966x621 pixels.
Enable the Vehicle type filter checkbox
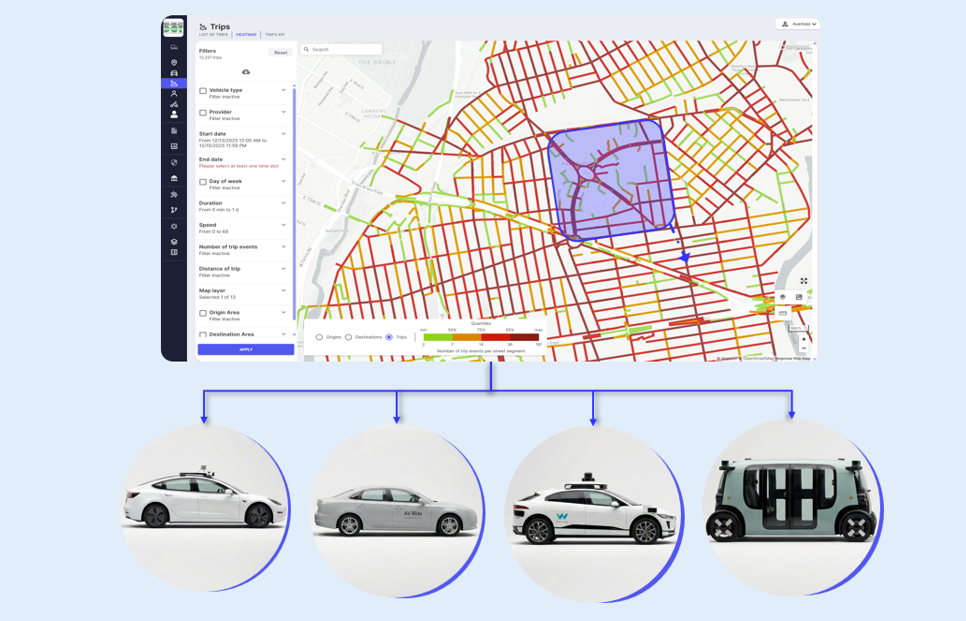[x=203, y=91]
